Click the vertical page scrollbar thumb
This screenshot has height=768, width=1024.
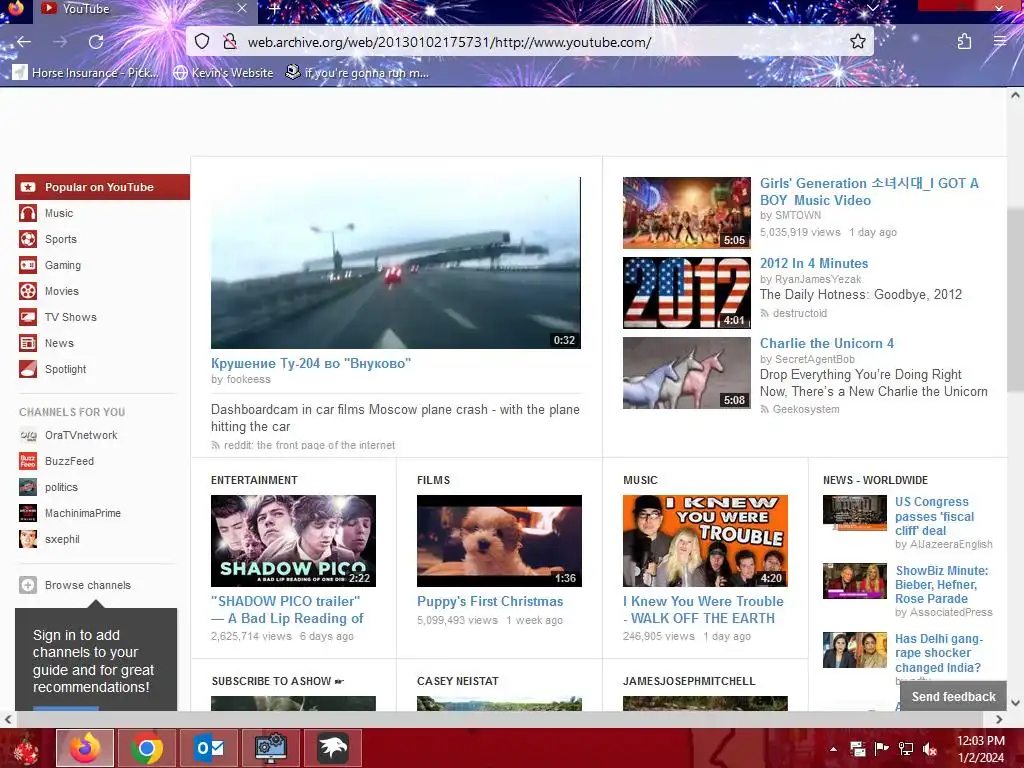point(1015,300)
